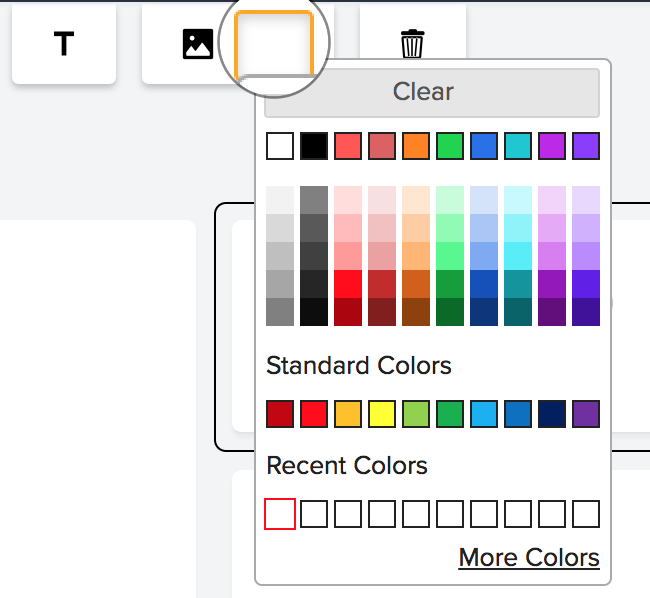Pick the burnt orange shade in the orange column
This screenshot has width=650, height=598.
pyautogui.click(x=416, y=284)
